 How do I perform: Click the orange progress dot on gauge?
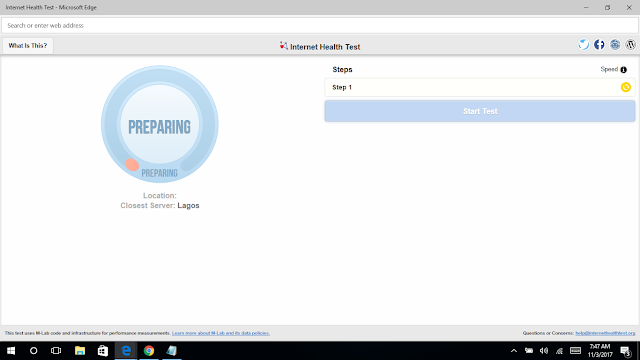(132, 164)
